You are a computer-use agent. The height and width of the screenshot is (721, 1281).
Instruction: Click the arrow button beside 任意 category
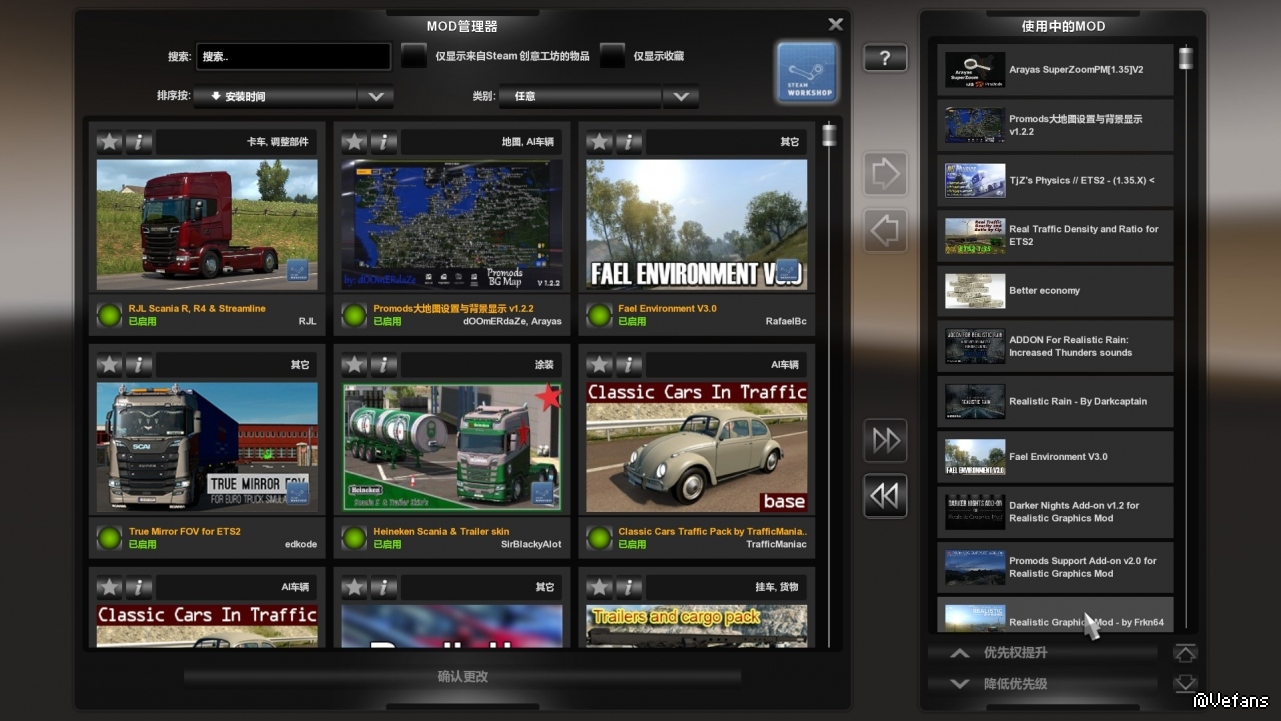click(x=681, y=97)
